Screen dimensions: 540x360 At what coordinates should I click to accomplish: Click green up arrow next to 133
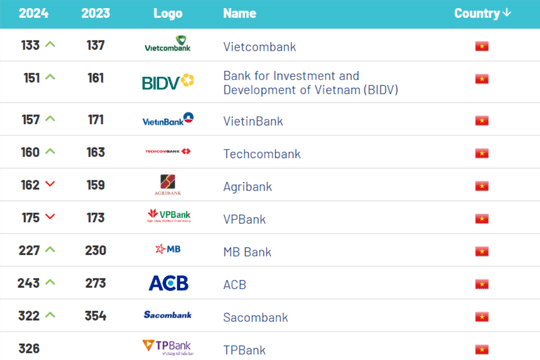[x=50, y=44]
